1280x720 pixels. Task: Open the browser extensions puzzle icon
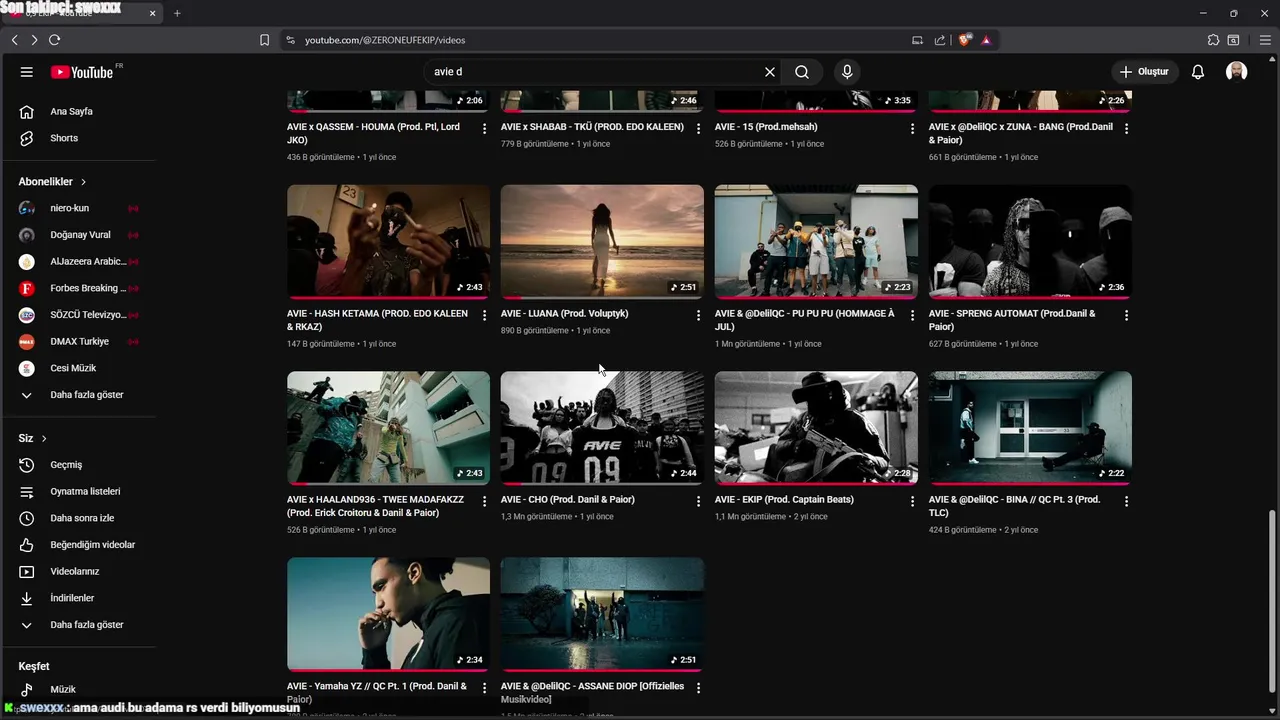(x=1213, y=40)
